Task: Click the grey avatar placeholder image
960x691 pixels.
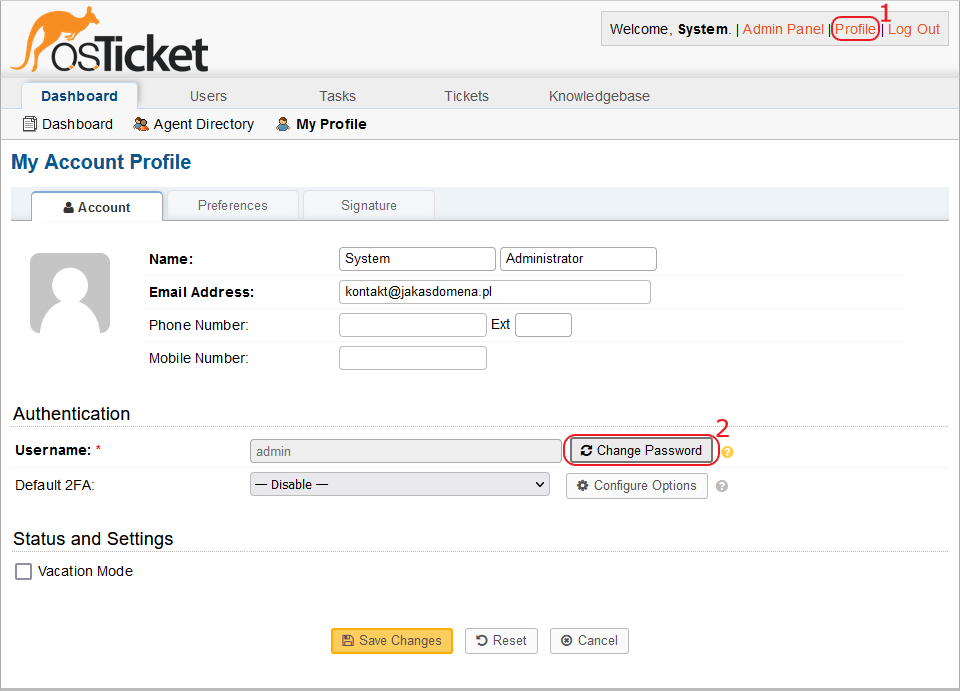Action: click(x=70, y=293)
